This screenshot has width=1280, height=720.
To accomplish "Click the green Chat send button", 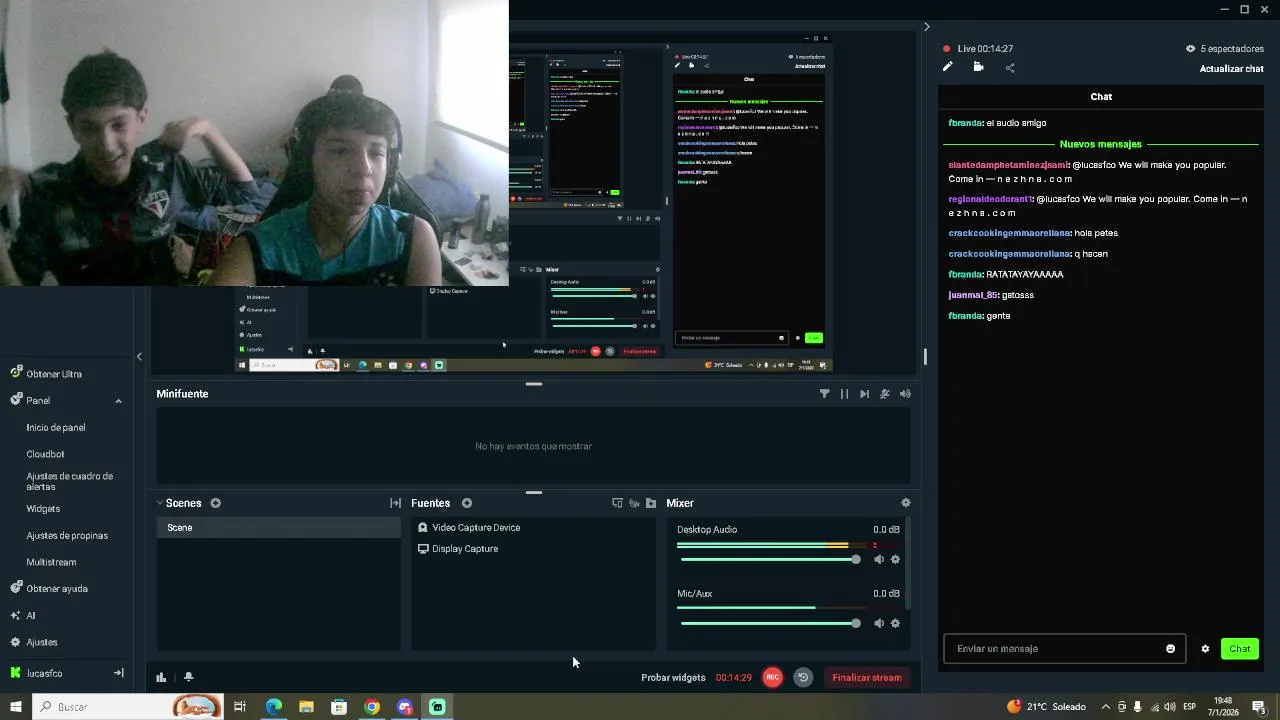I will (1240, 649).
